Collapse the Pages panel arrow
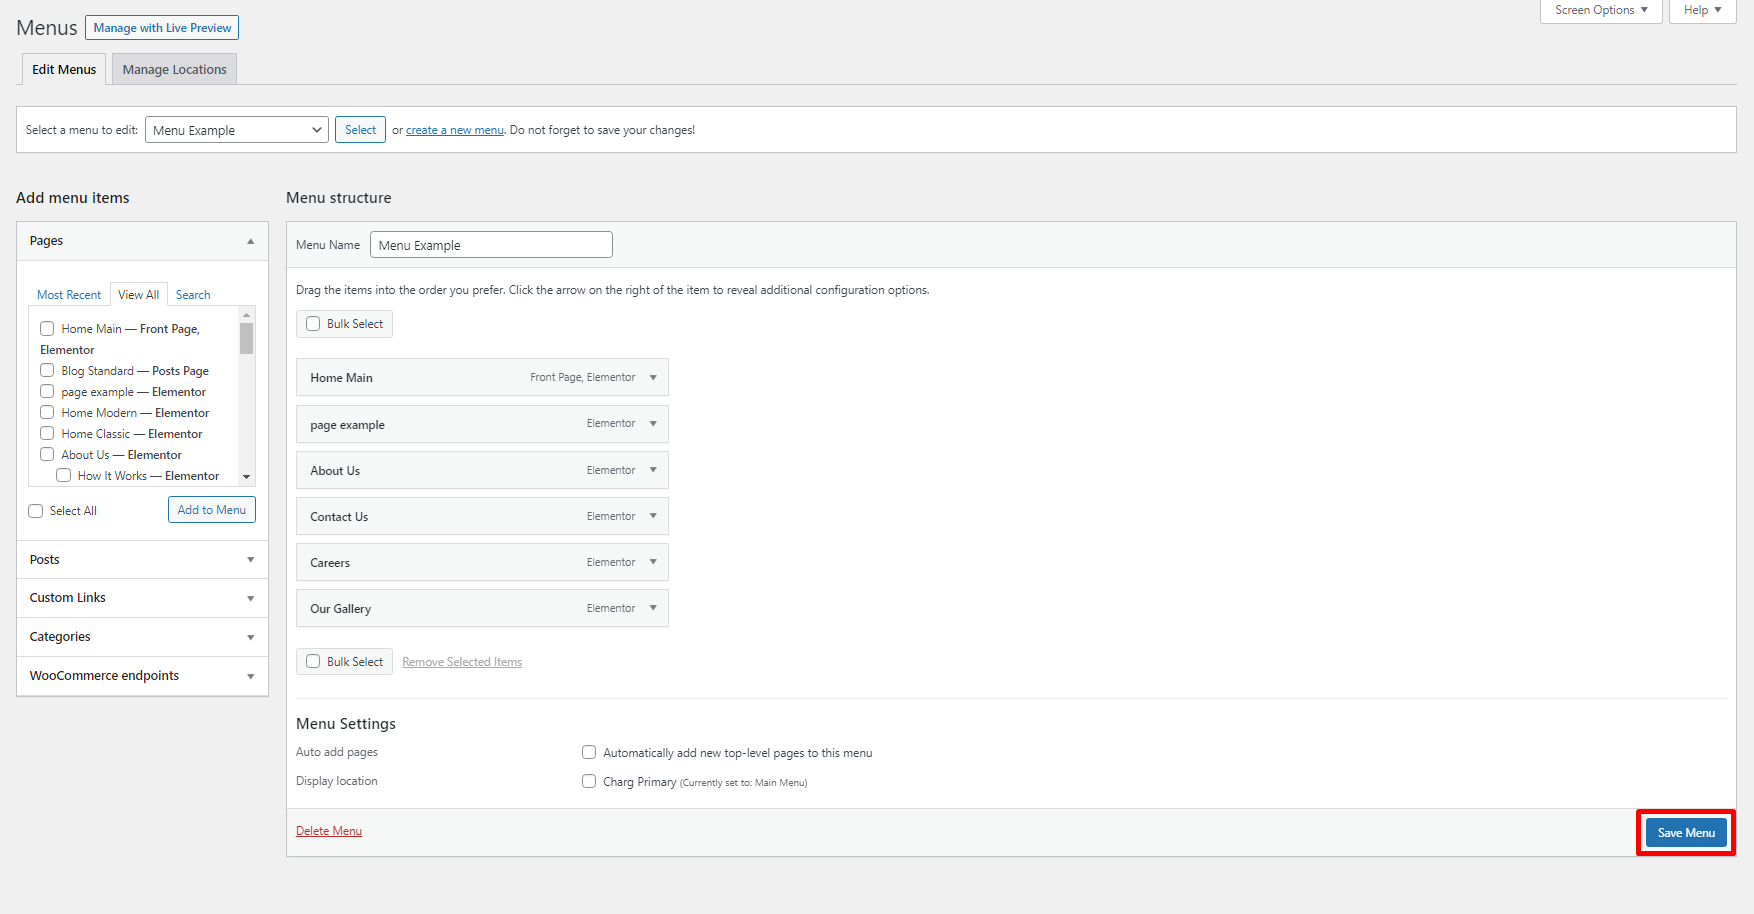Screen dimensions: 1754x914 pos(250,241)
